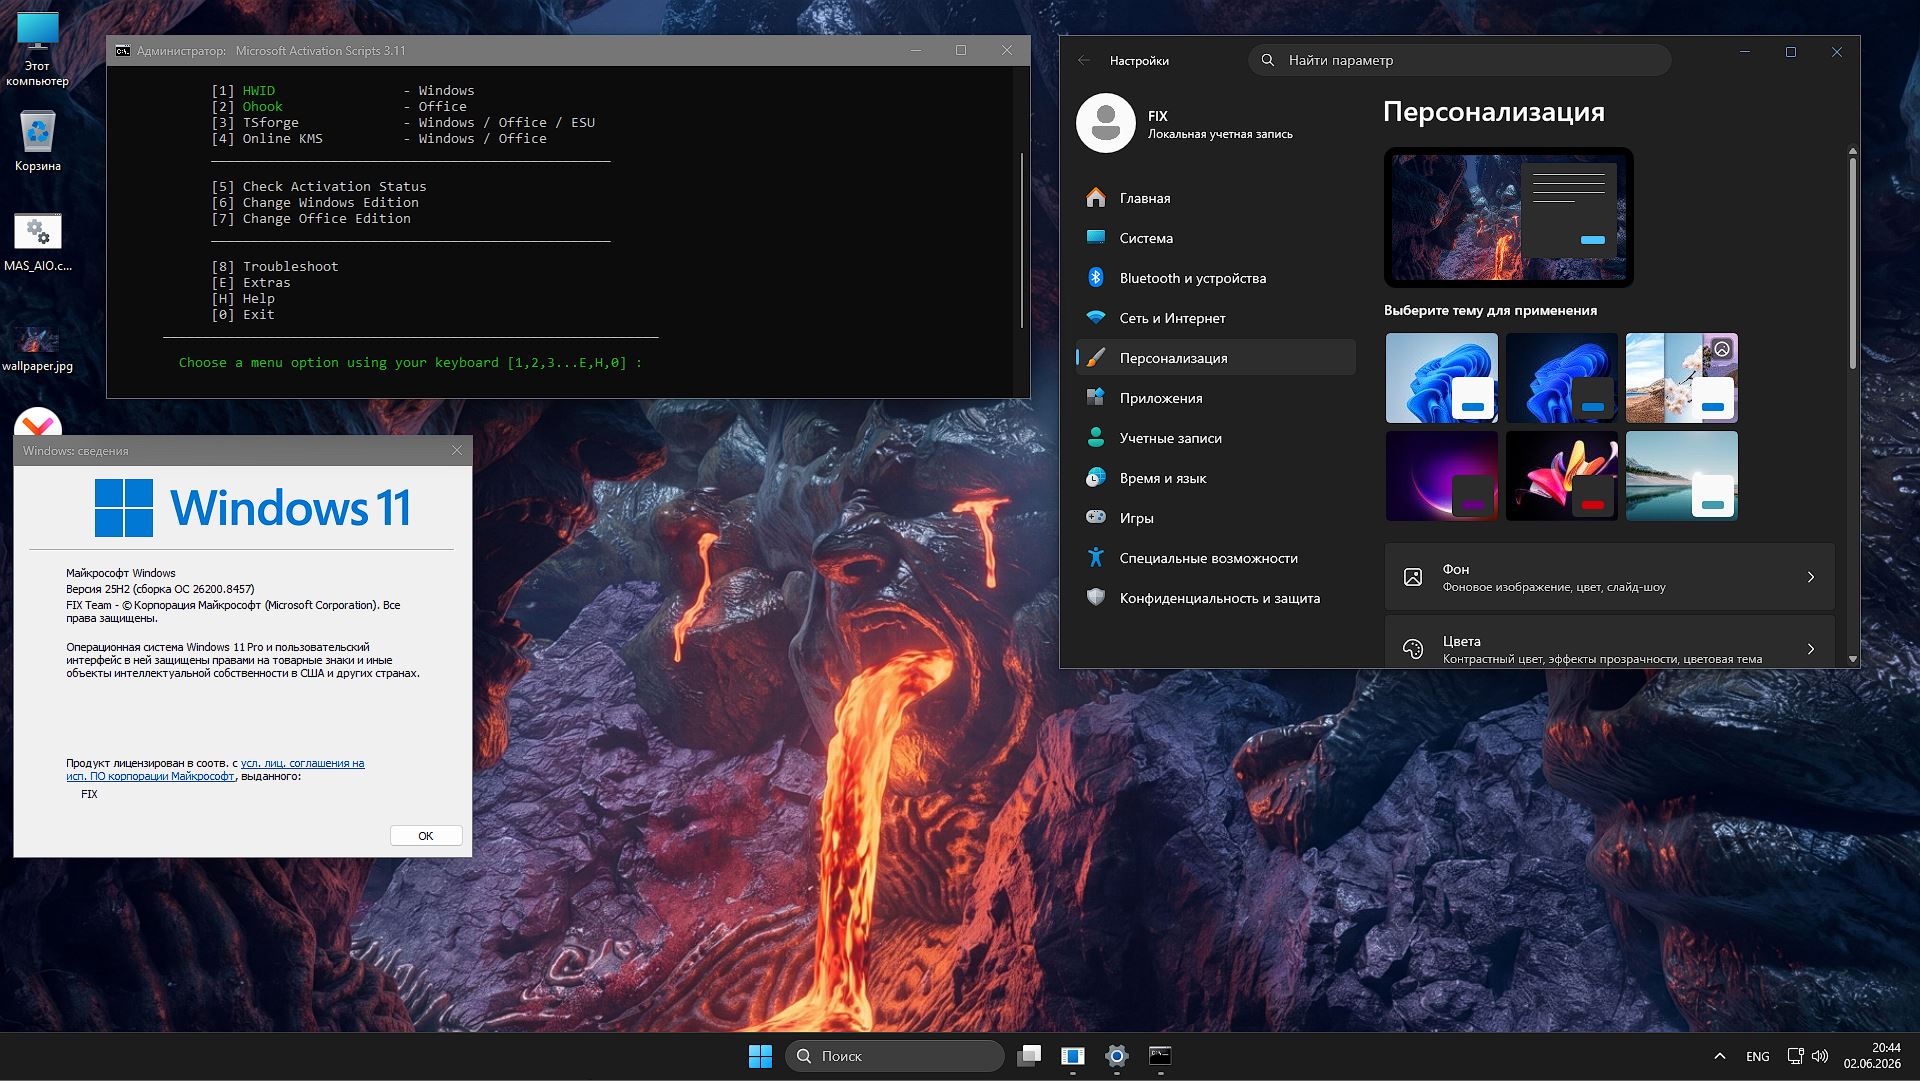
Task: Open 'Приложения' section in Settings
Action: pos(1215,398)
